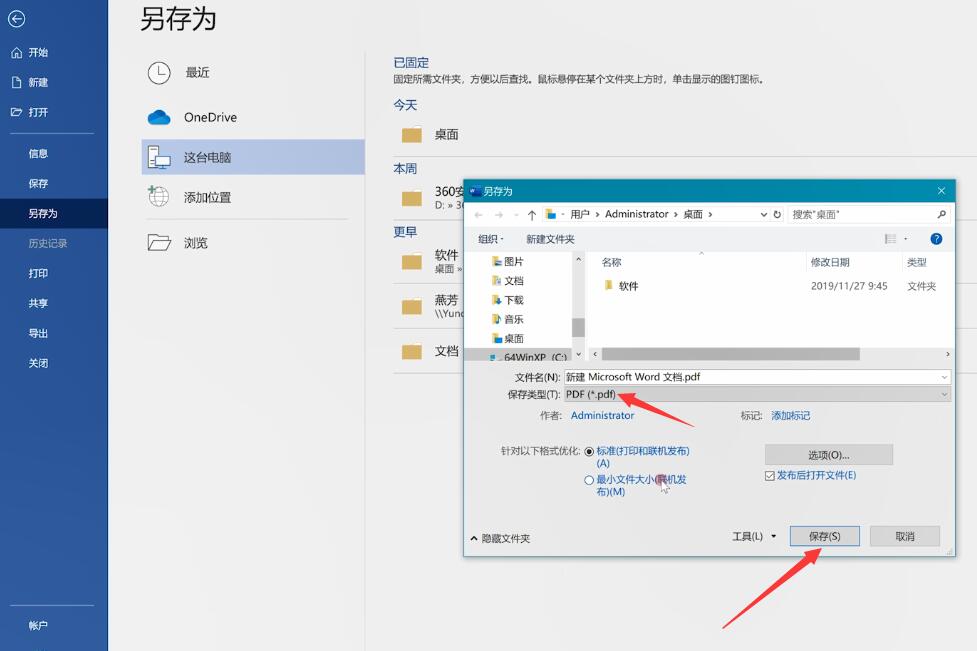This screenshot has width=977, height=651.
Task: Click the 用户 breadcrumb segment
Action: click(x=579, y=214)
